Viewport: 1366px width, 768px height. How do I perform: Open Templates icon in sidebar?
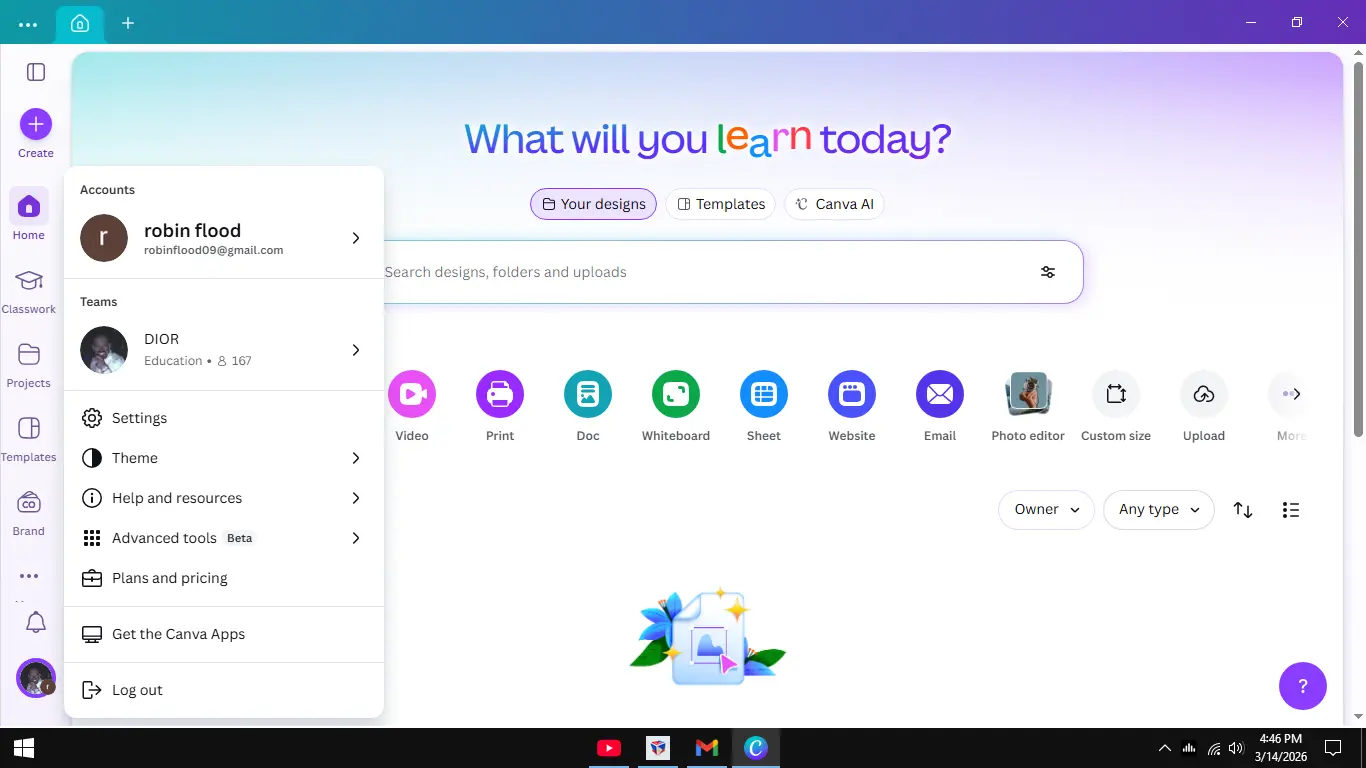[29, 429]
